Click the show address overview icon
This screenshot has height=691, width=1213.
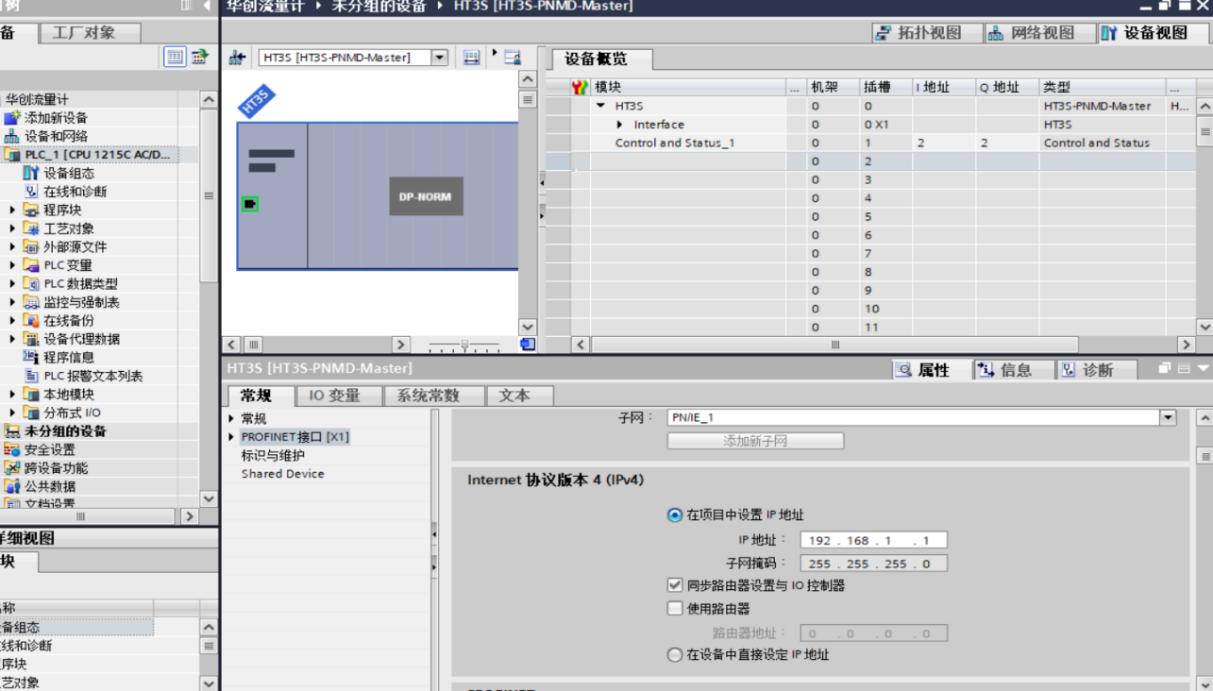coord(513,58)
